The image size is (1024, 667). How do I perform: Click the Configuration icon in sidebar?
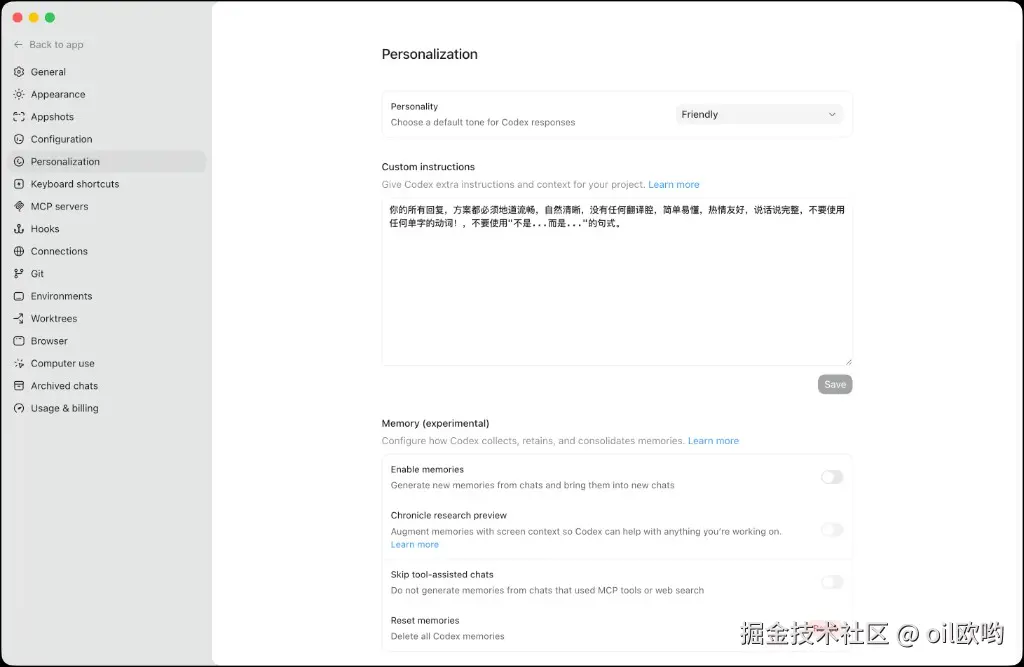coord(19,139)
